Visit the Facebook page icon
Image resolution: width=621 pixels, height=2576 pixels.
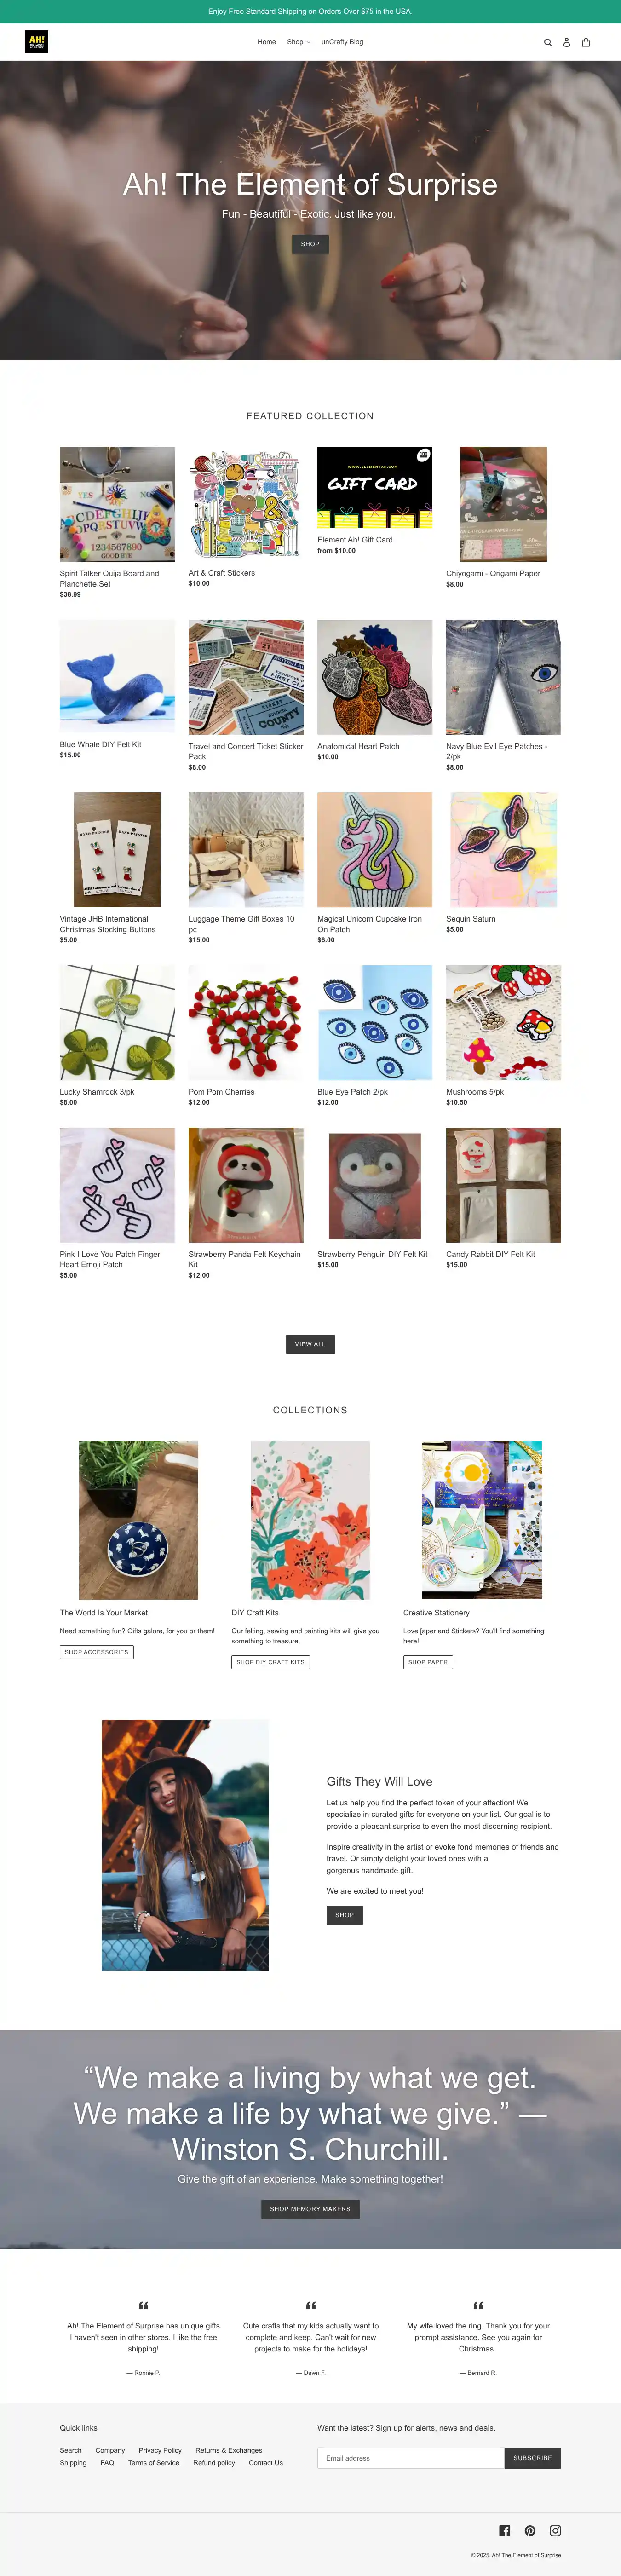505,2530
